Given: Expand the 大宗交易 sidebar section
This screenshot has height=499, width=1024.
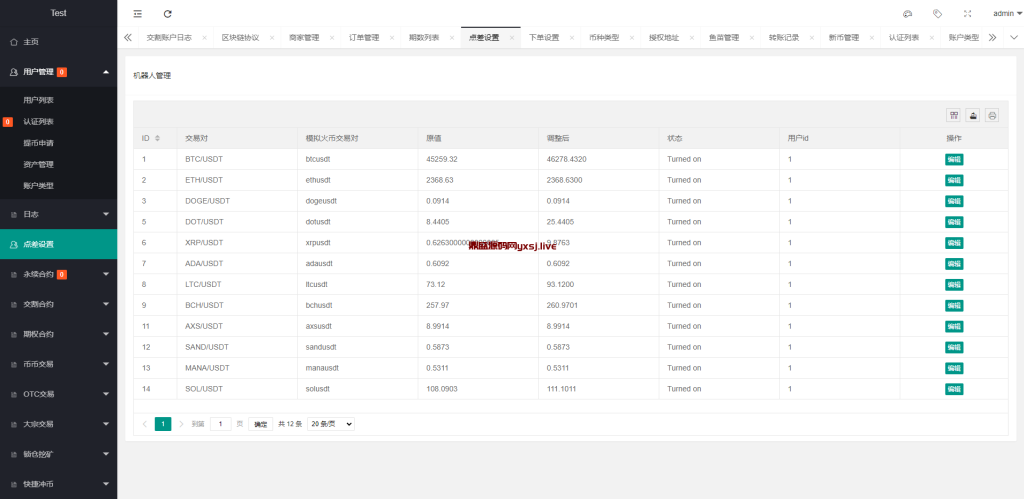Looking at the screenshot, I should point(59,424).
